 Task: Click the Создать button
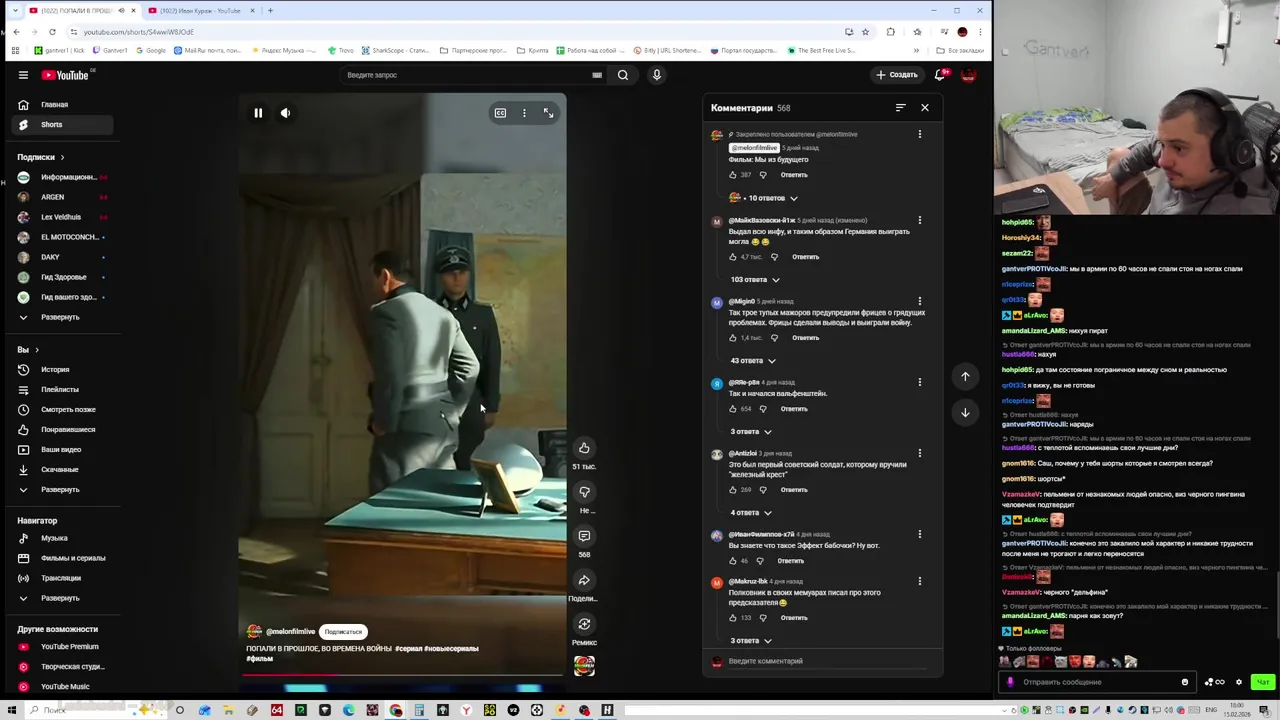(x=897, y=75)
